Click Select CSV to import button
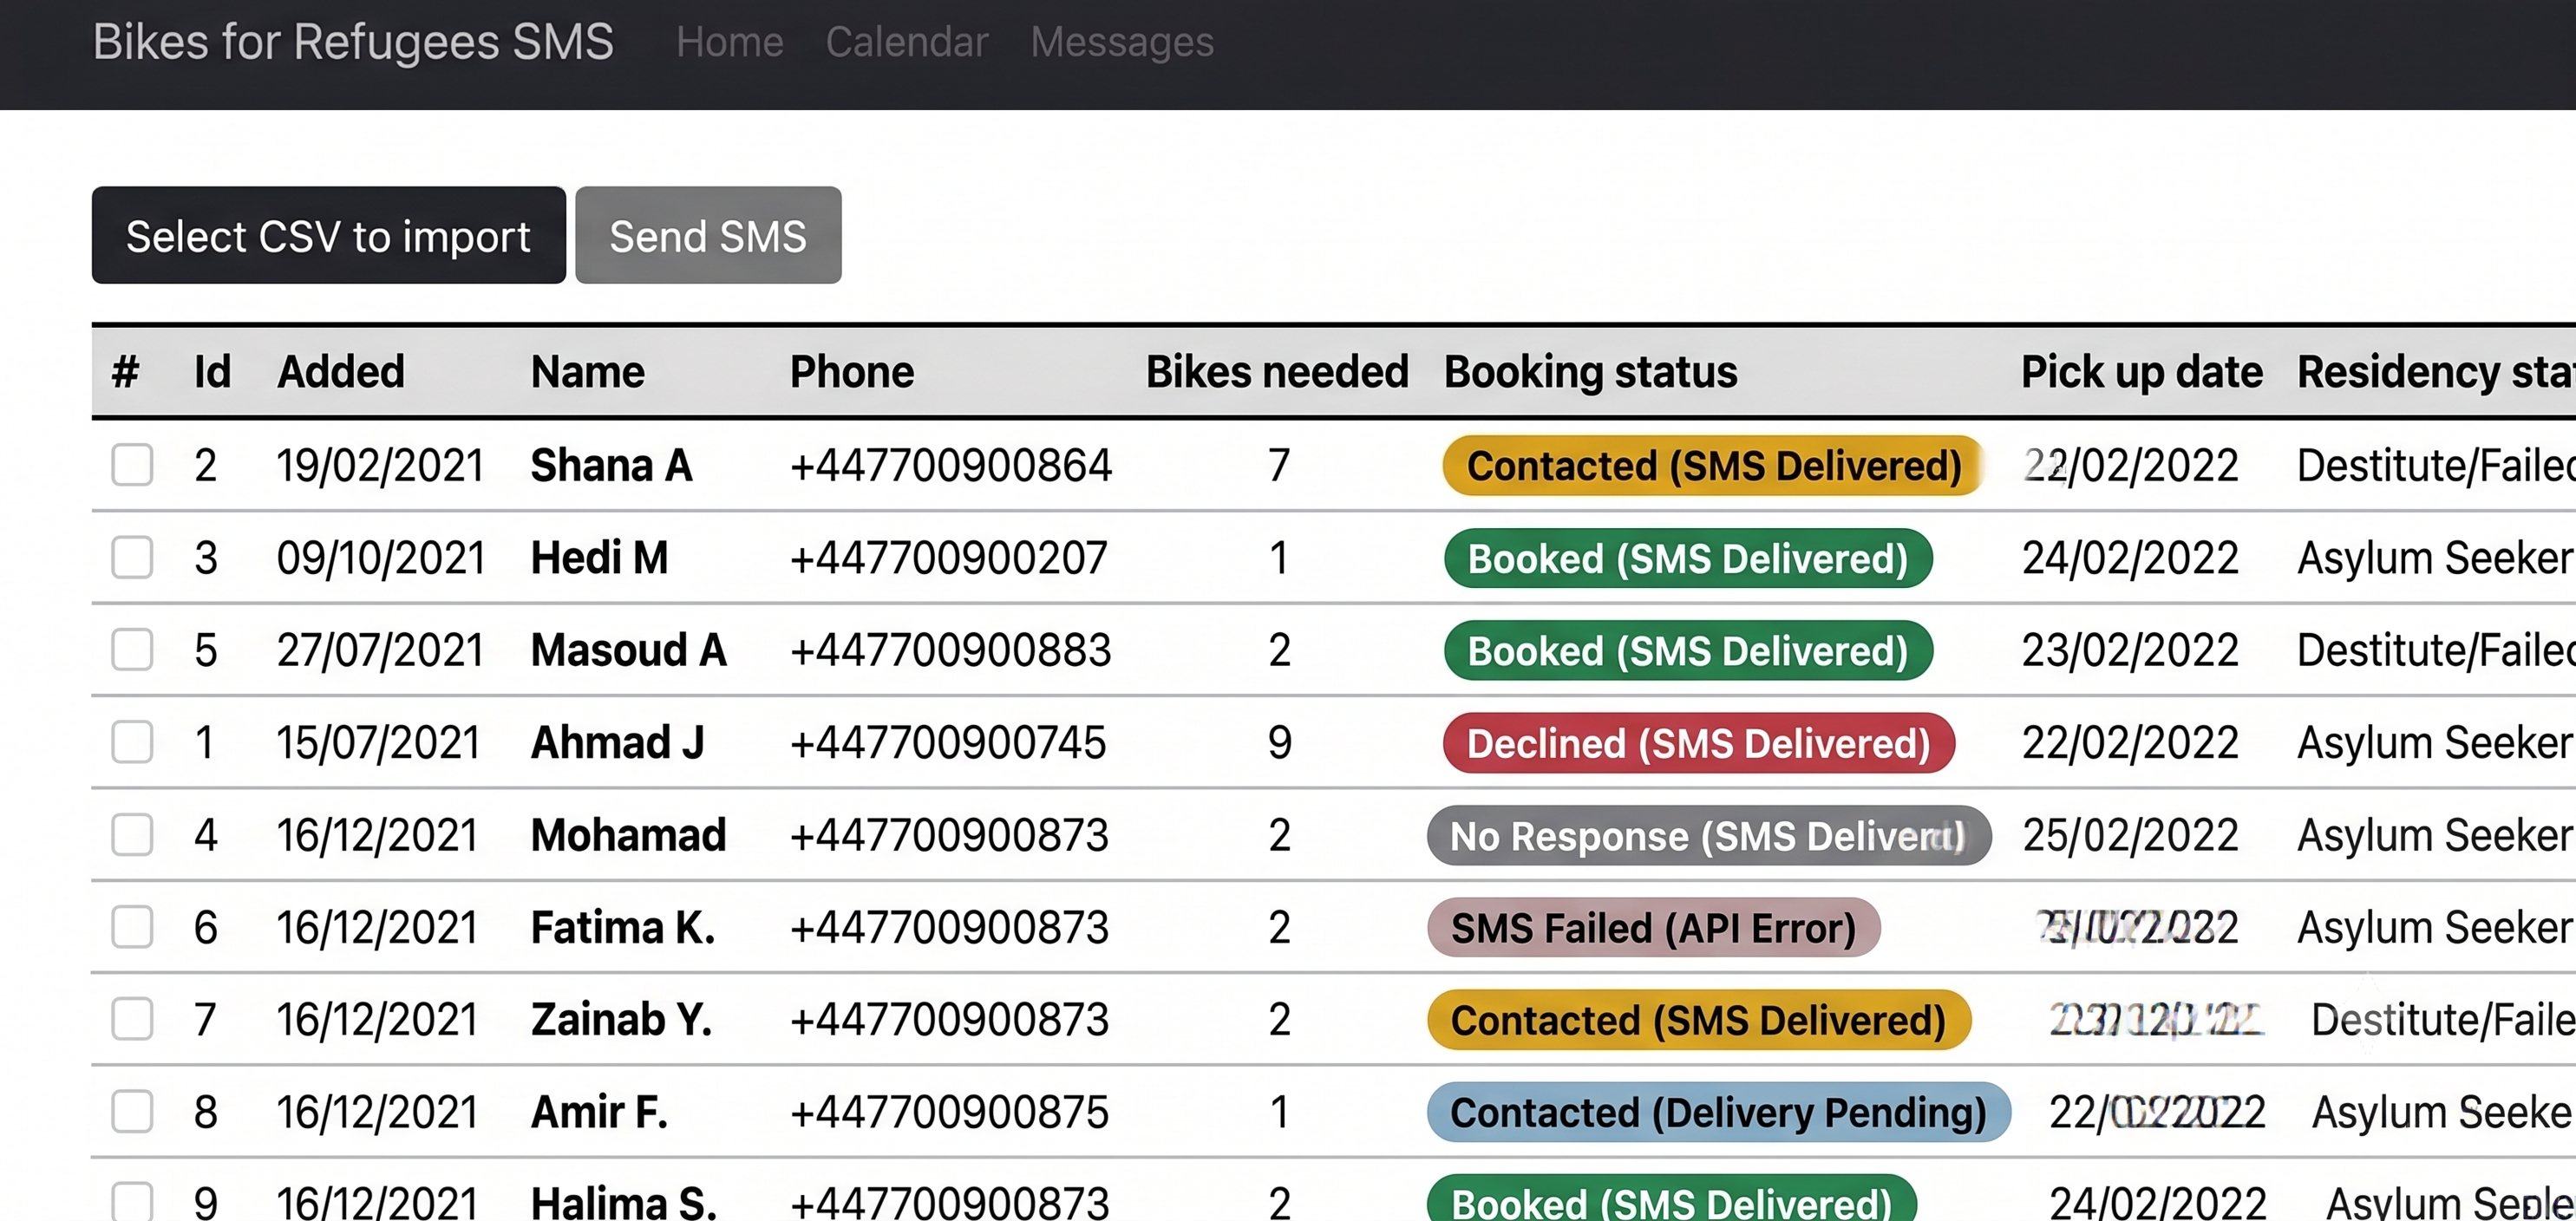Screen dimensions: 2576x1221 (329, 235)
